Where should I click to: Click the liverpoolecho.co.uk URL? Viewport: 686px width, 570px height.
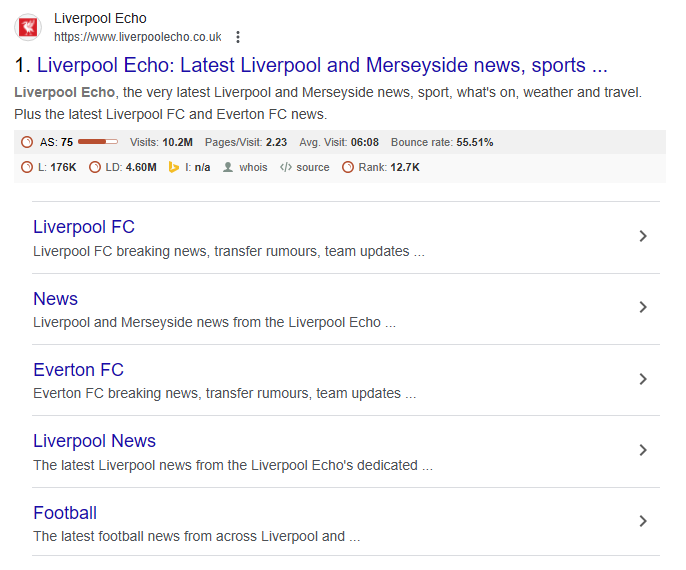(x=138, y=37)
